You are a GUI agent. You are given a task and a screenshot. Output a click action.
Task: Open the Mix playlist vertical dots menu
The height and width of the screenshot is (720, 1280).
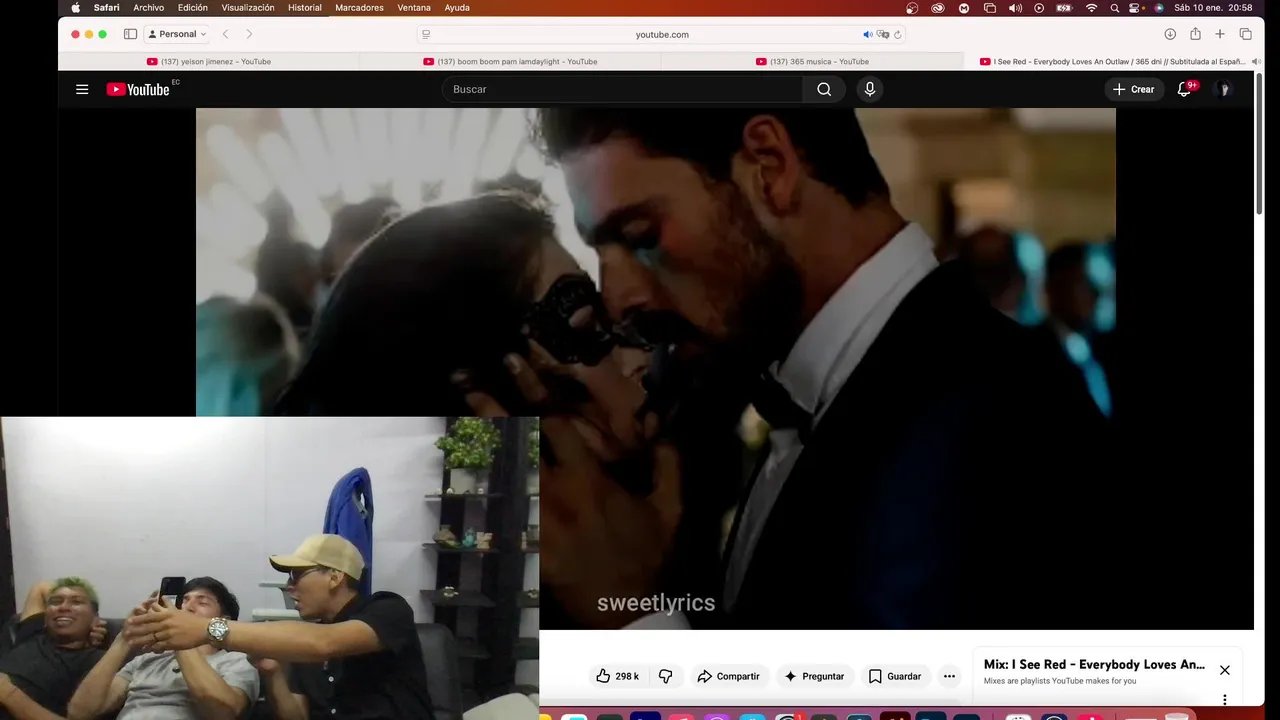click(x=1225, y=700)
